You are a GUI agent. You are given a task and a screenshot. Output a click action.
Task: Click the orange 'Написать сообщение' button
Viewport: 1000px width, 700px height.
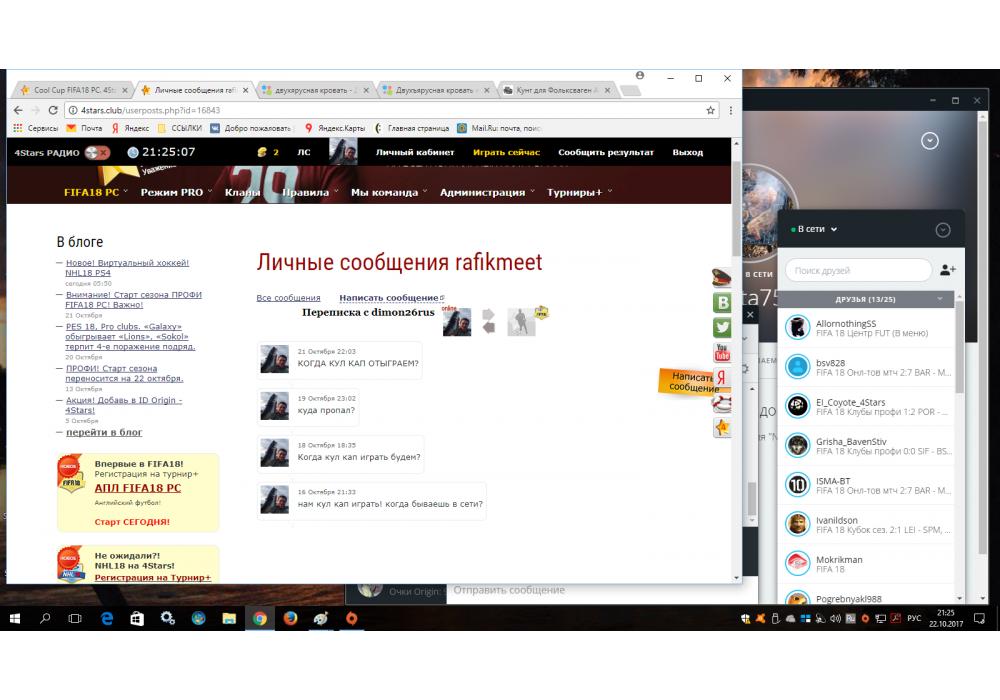(688, 382)
